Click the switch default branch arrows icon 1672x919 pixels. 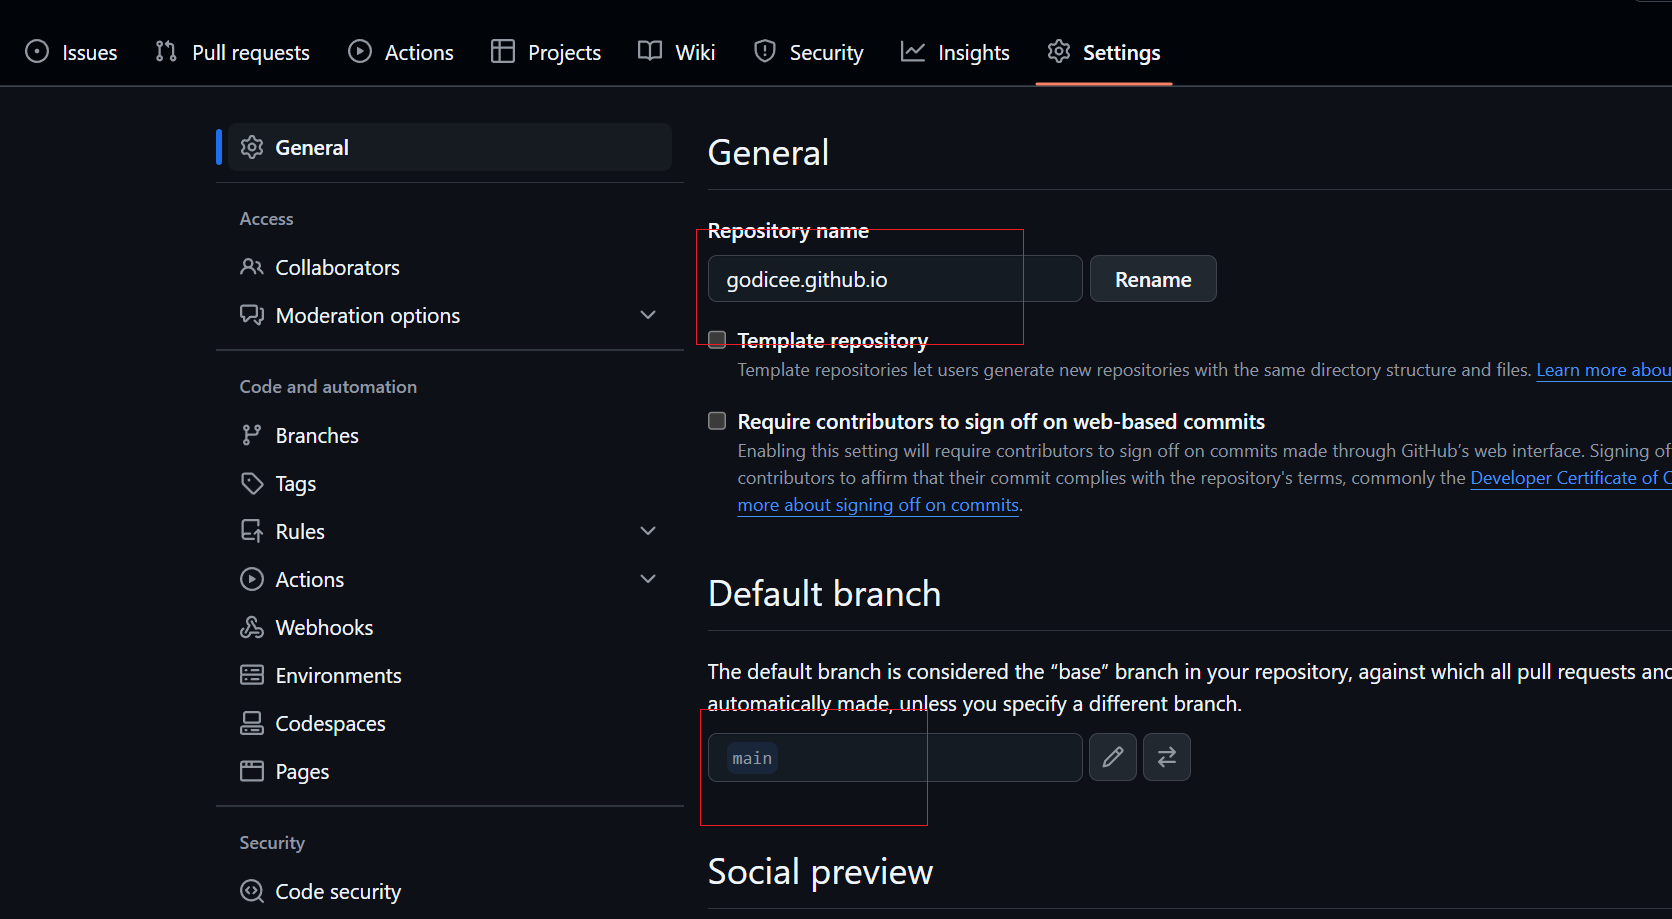[x=1167, y=757]
